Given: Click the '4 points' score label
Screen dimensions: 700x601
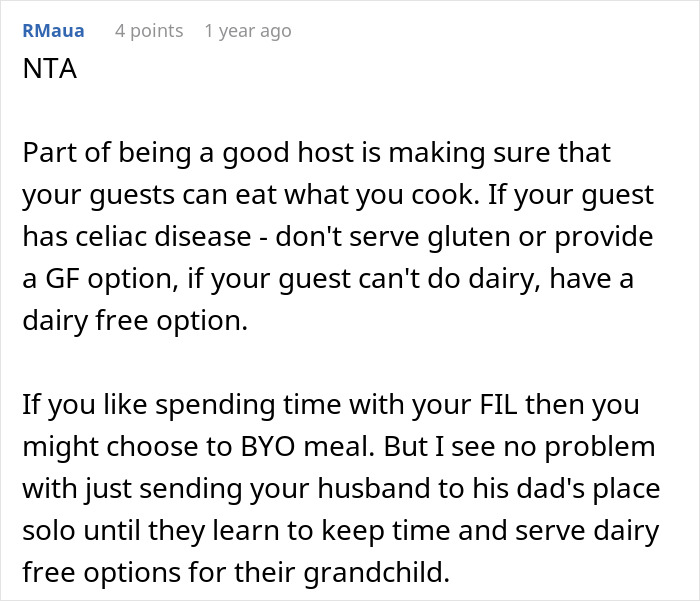Looking at the screenshot, I should [x=149, y=31].
